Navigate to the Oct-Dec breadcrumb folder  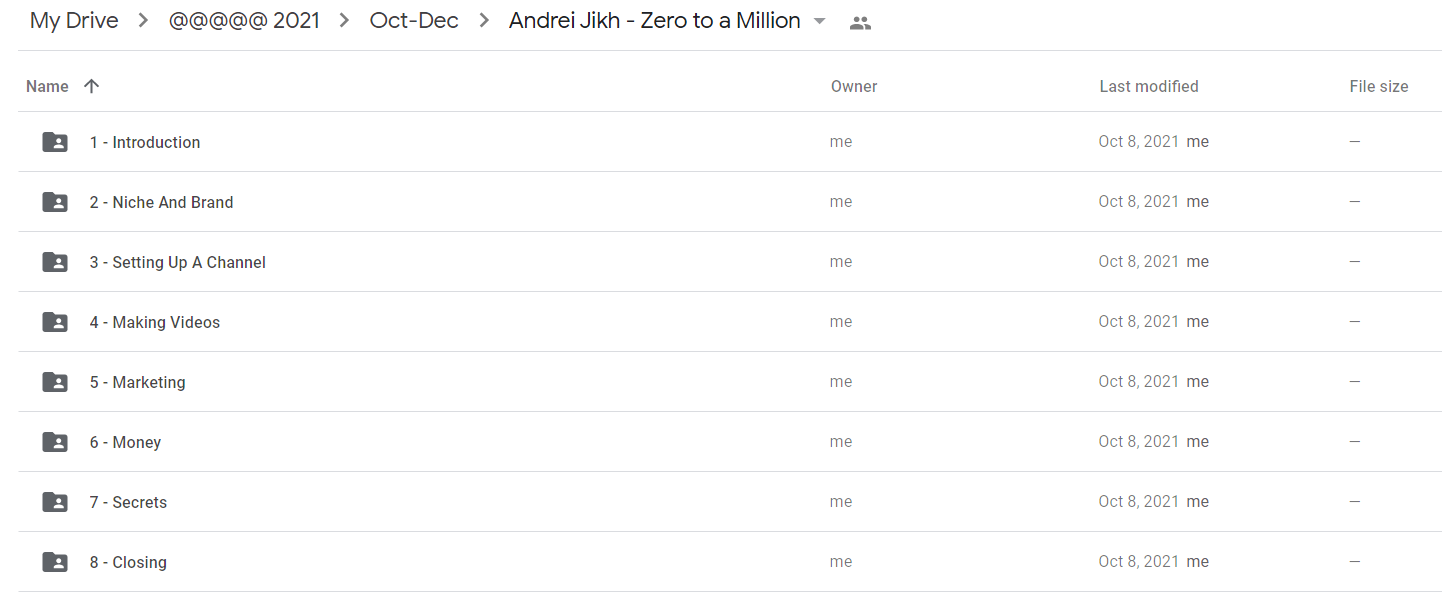coord(414,21)
